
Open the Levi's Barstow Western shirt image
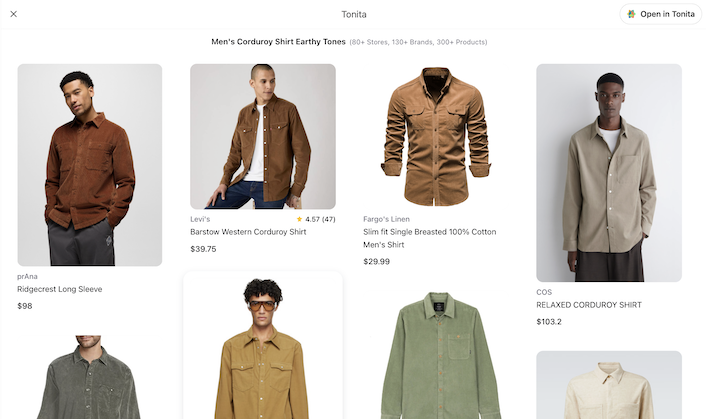263,136
